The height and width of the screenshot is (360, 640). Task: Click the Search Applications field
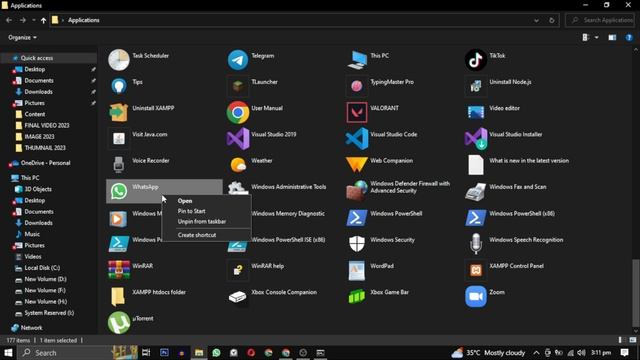tap(601, 20)
